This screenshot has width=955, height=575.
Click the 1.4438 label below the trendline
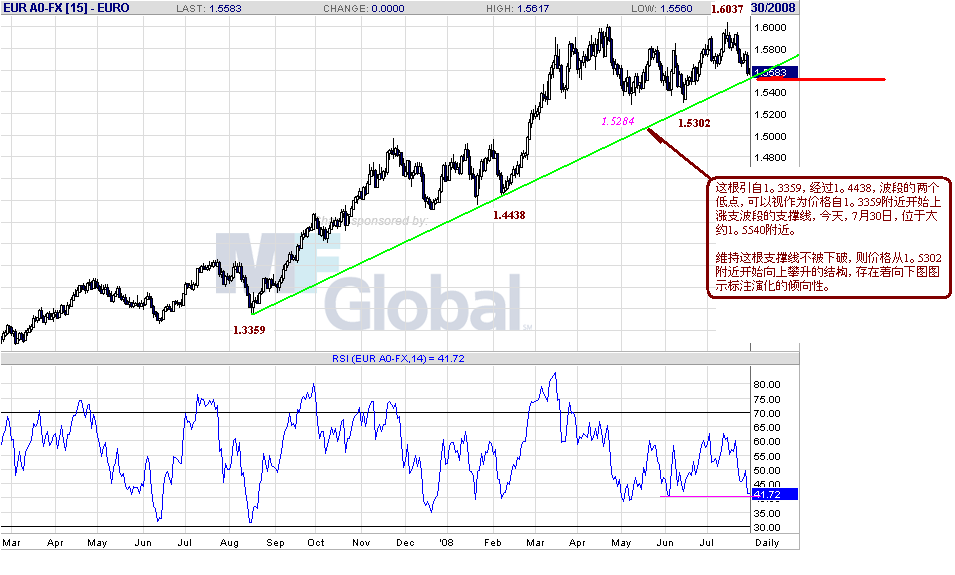[x=509, y=215]
